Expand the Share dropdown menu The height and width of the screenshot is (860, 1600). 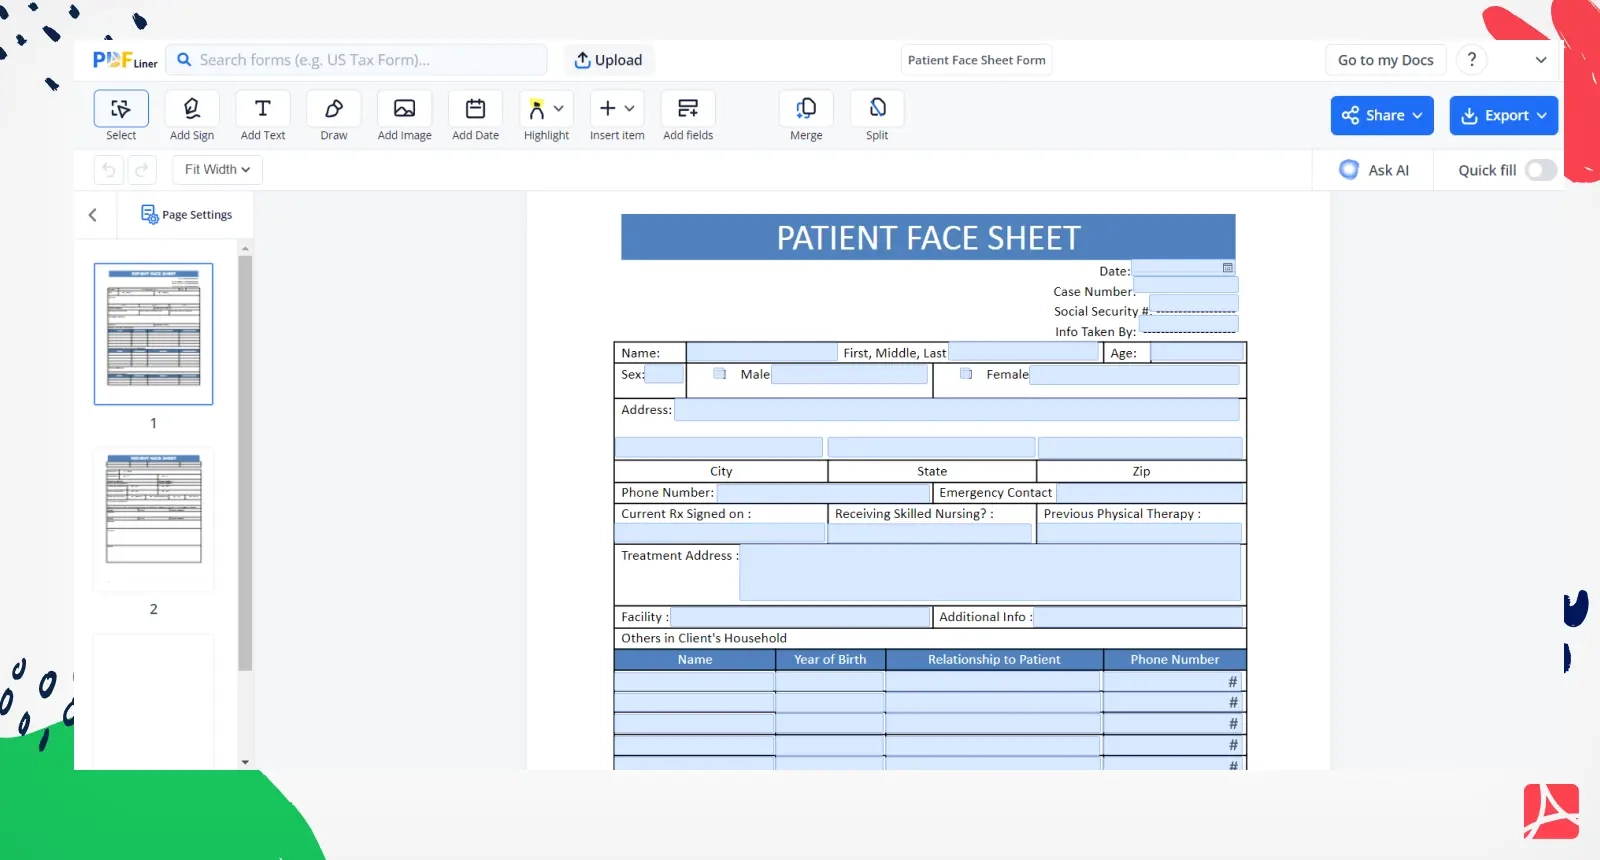click(x=1382, y=116)
